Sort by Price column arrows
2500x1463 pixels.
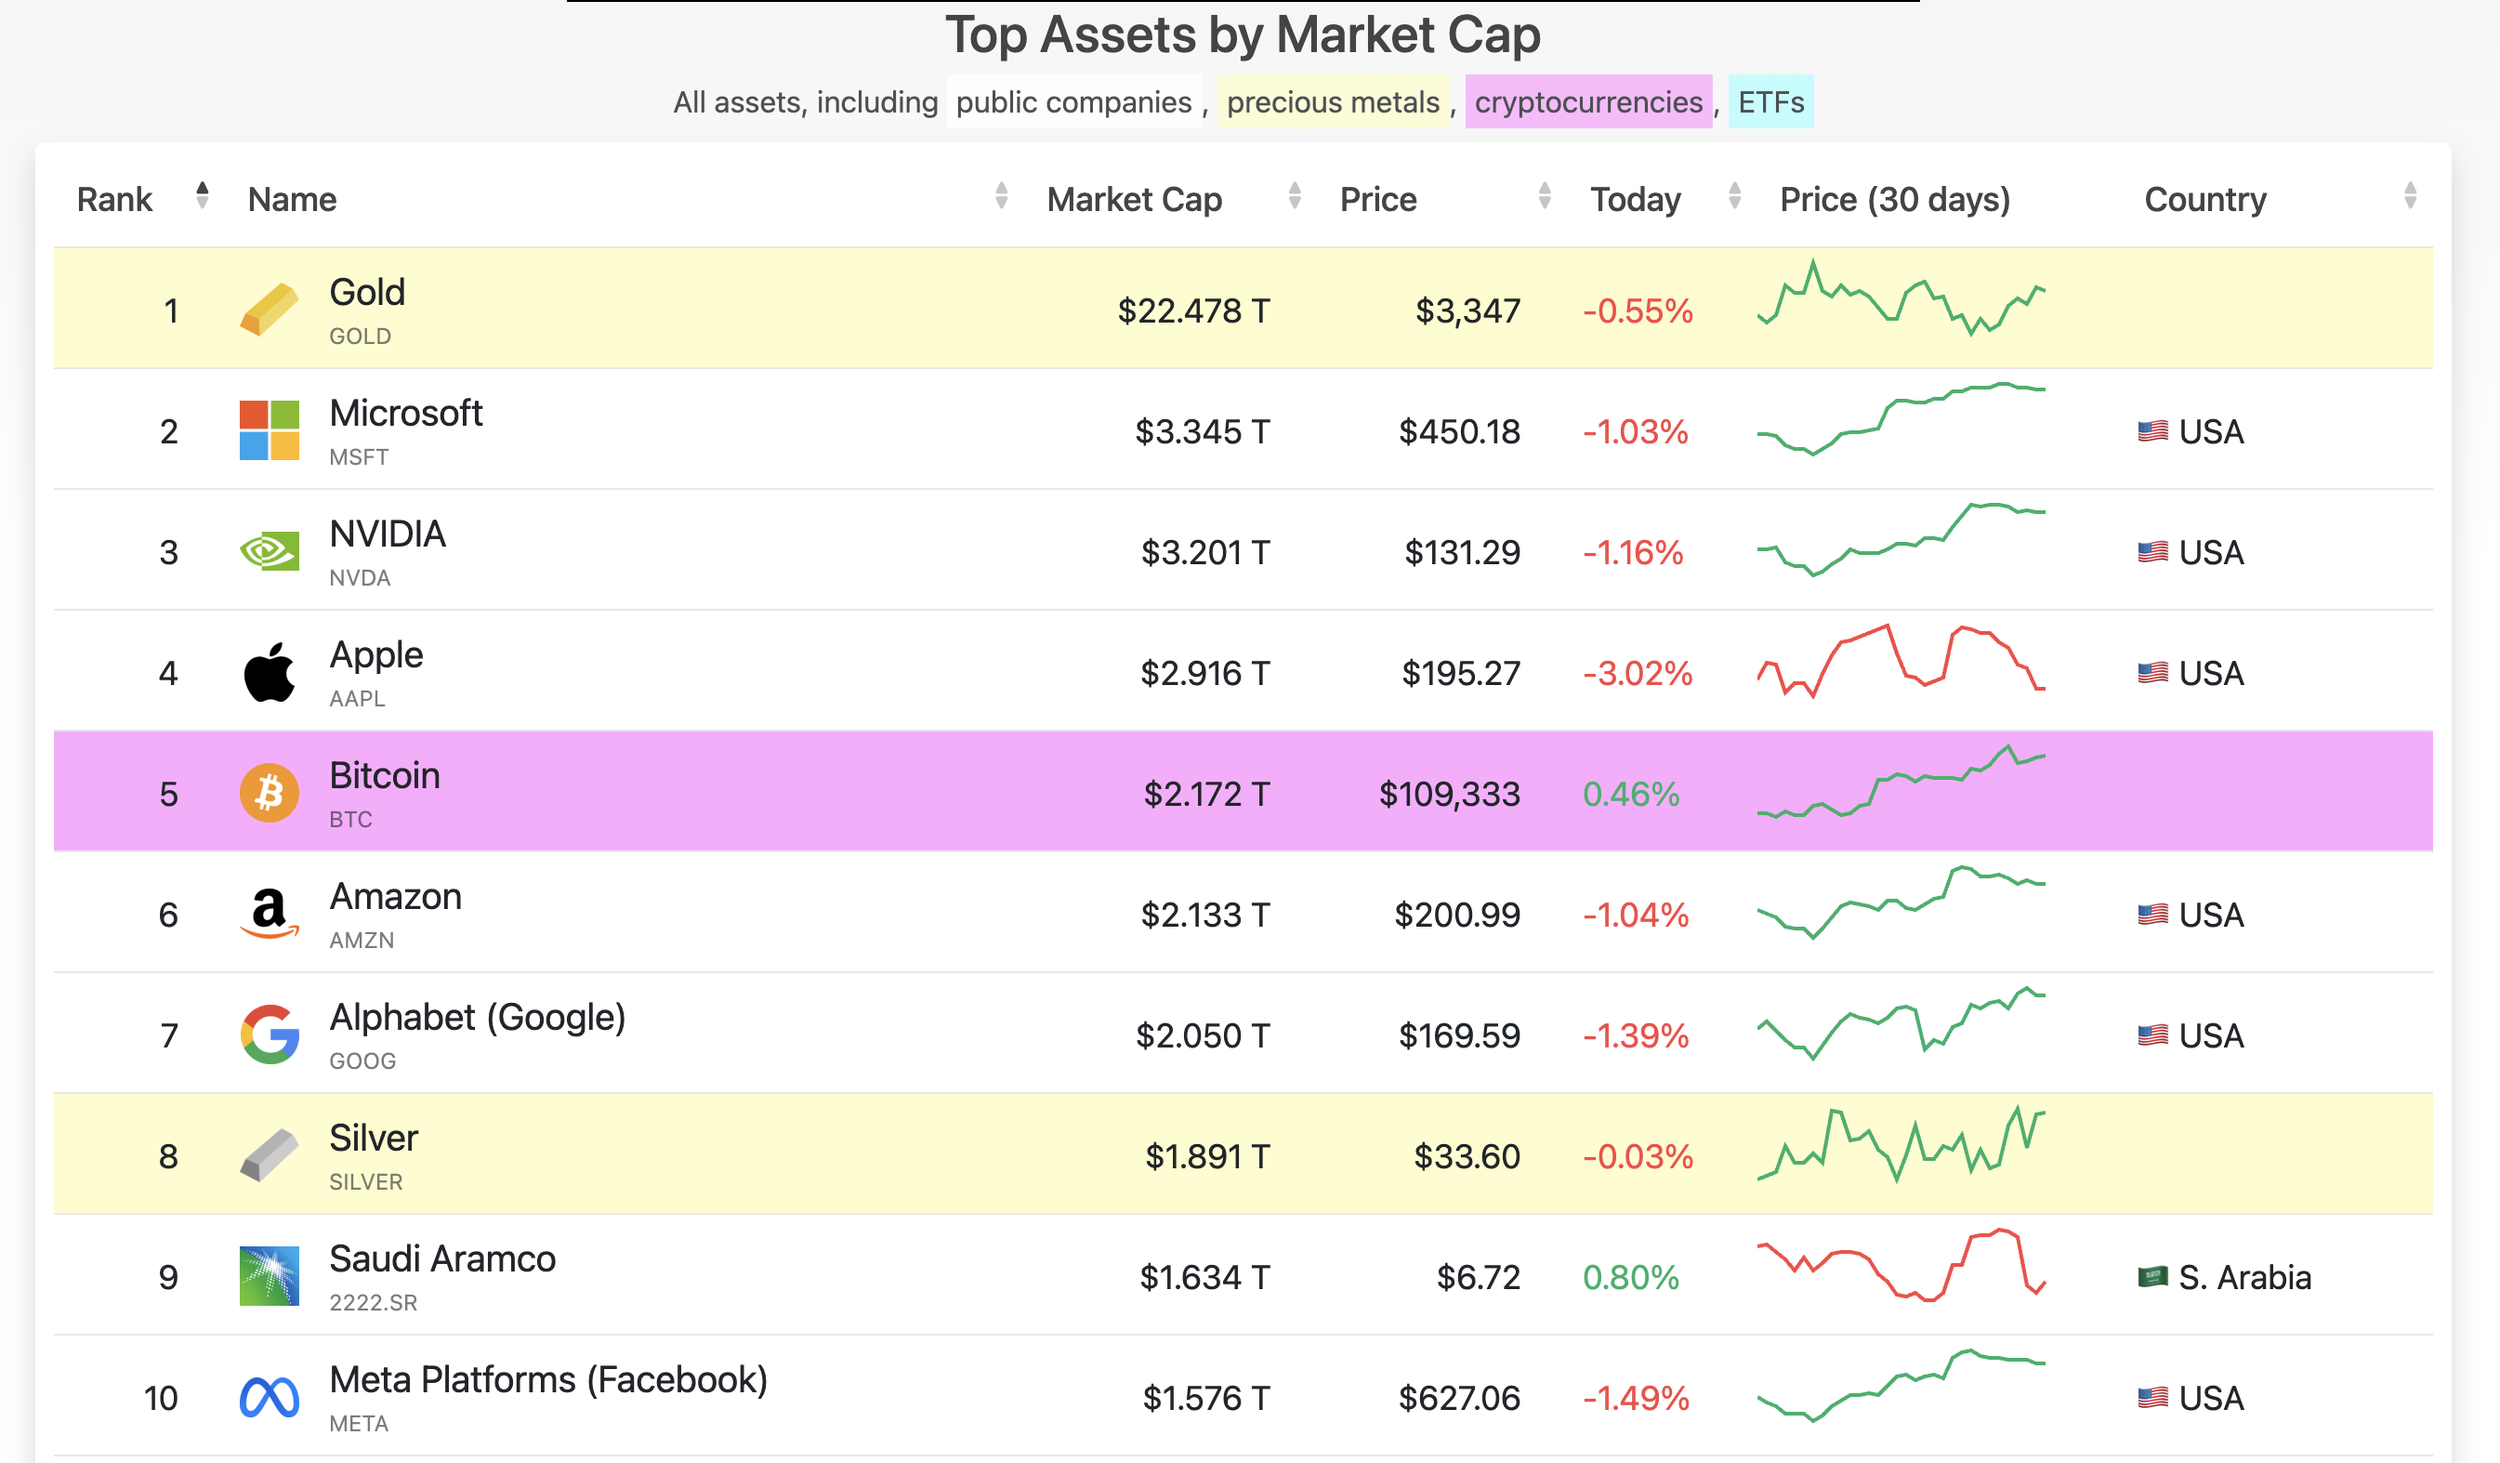pos(1544,195)
